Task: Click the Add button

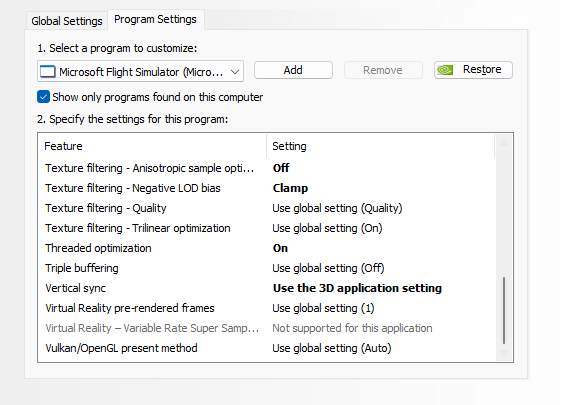Action: 293,70
